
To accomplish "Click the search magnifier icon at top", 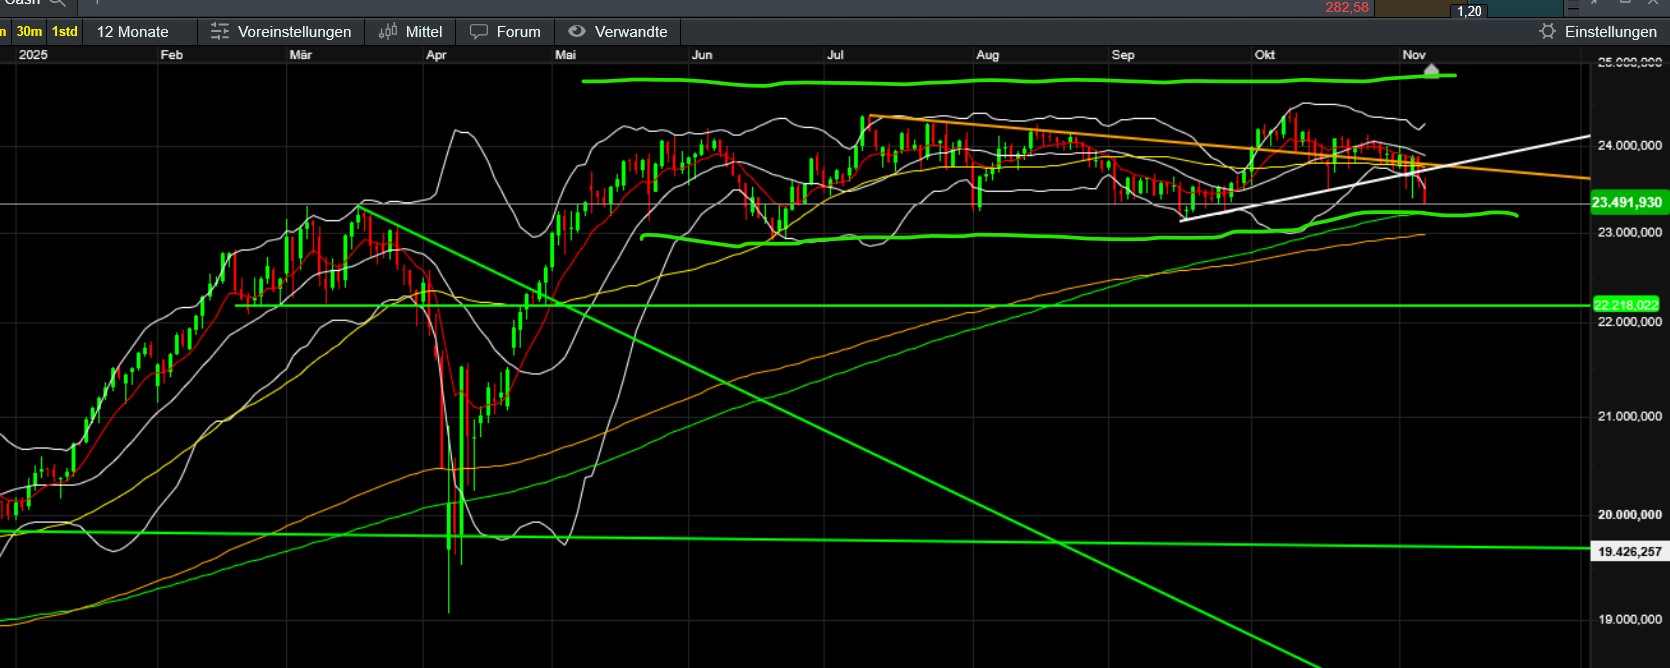I will [x=58, y=3].
